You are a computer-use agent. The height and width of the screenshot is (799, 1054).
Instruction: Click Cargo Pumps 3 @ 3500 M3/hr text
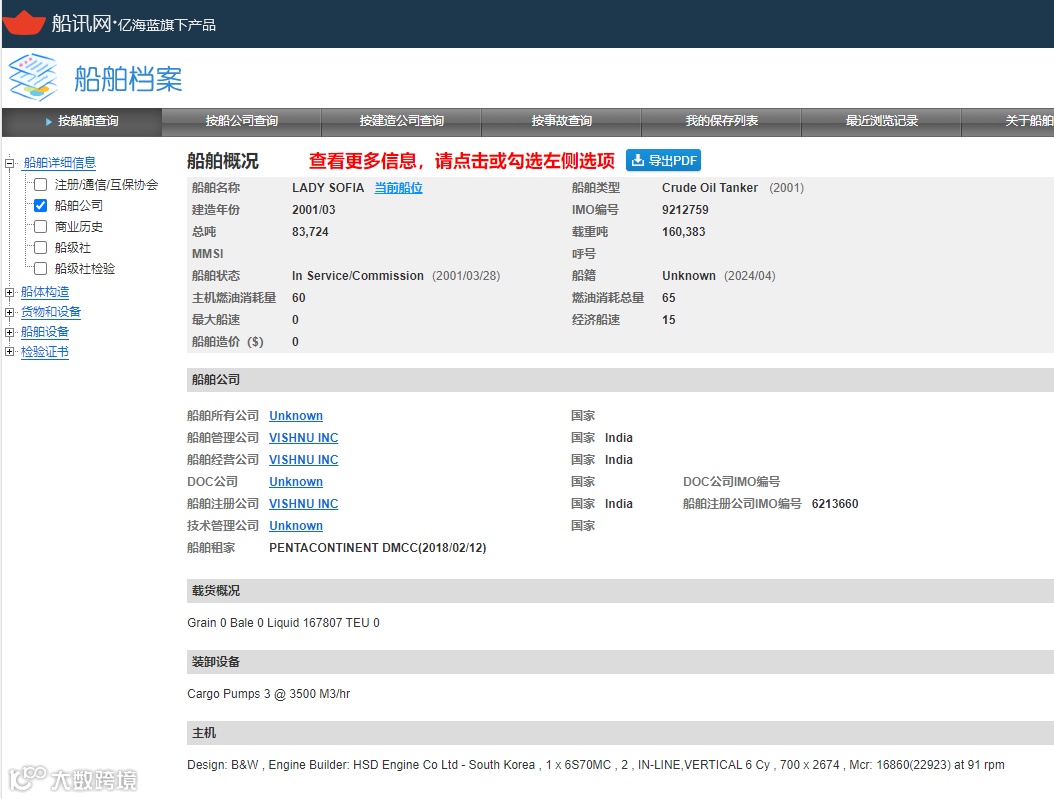click(x=268, y=693)
